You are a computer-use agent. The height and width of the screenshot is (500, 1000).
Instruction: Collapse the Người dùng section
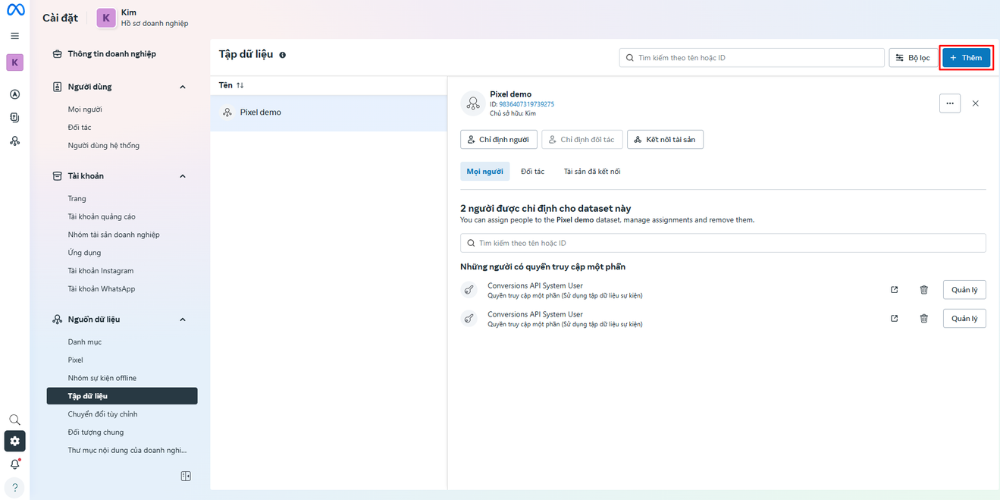[182, 87]
